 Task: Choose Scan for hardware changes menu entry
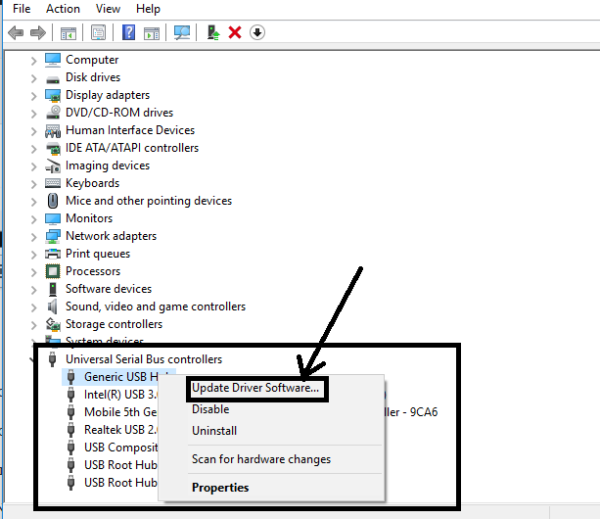click(261, 459)
